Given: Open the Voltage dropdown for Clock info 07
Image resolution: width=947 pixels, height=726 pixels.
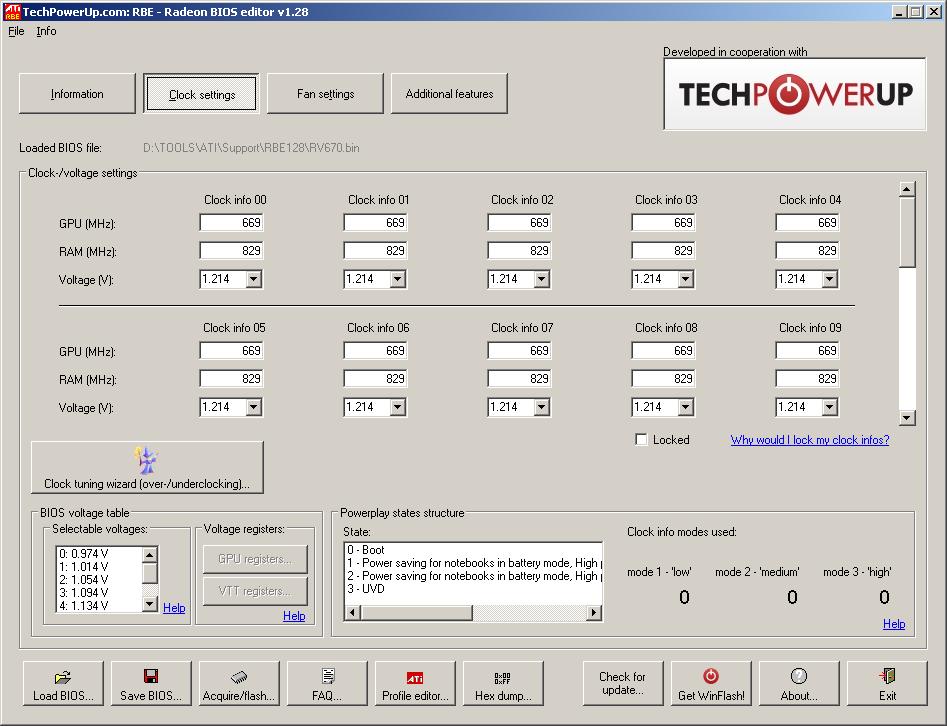Looking at the screenshot, I should click(x=542, y=407).
